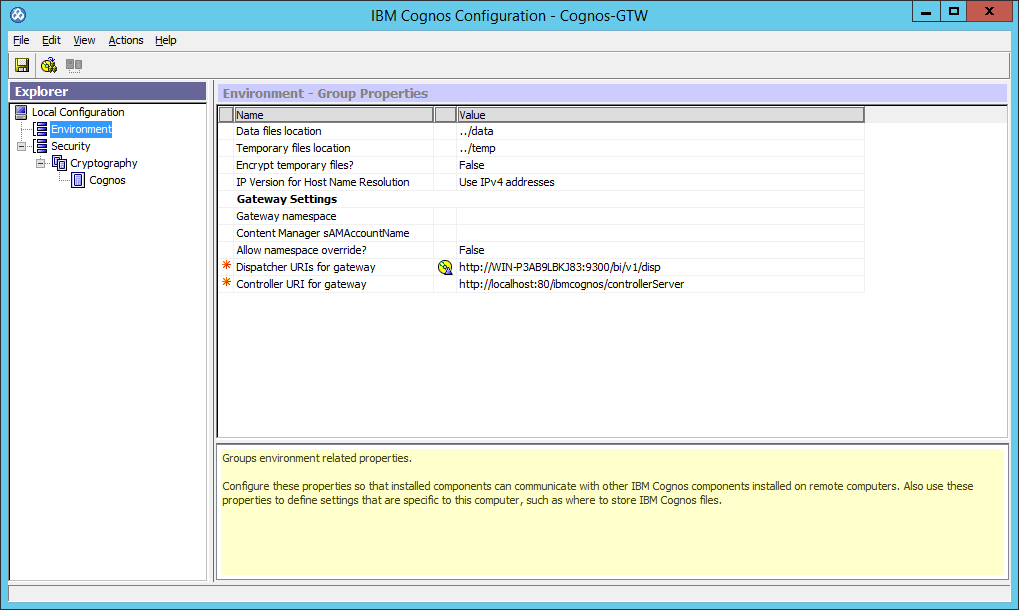Click the Gateway namespace property name
1019x610 pixels.
pos(286,216)
